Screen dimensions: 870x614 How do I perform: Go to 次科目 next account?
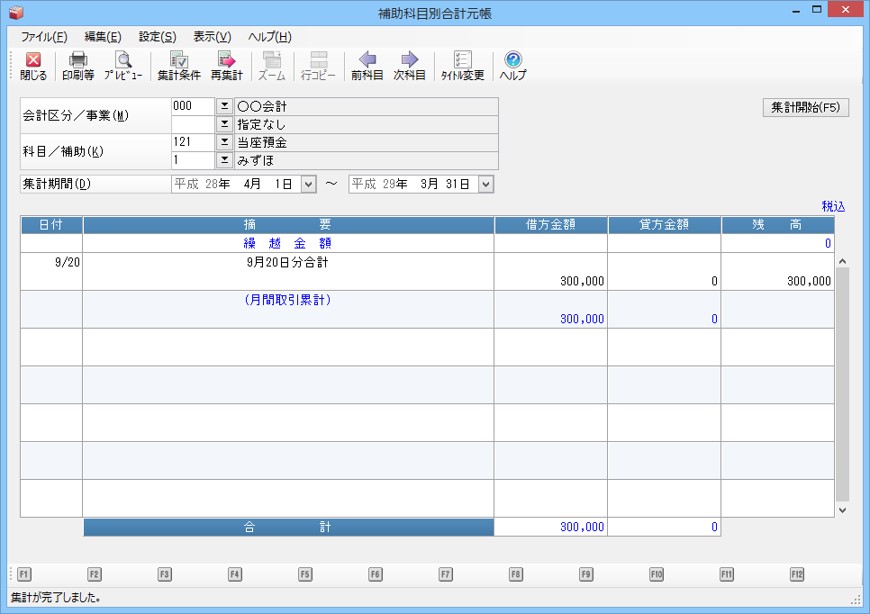(x=409, y=66)
